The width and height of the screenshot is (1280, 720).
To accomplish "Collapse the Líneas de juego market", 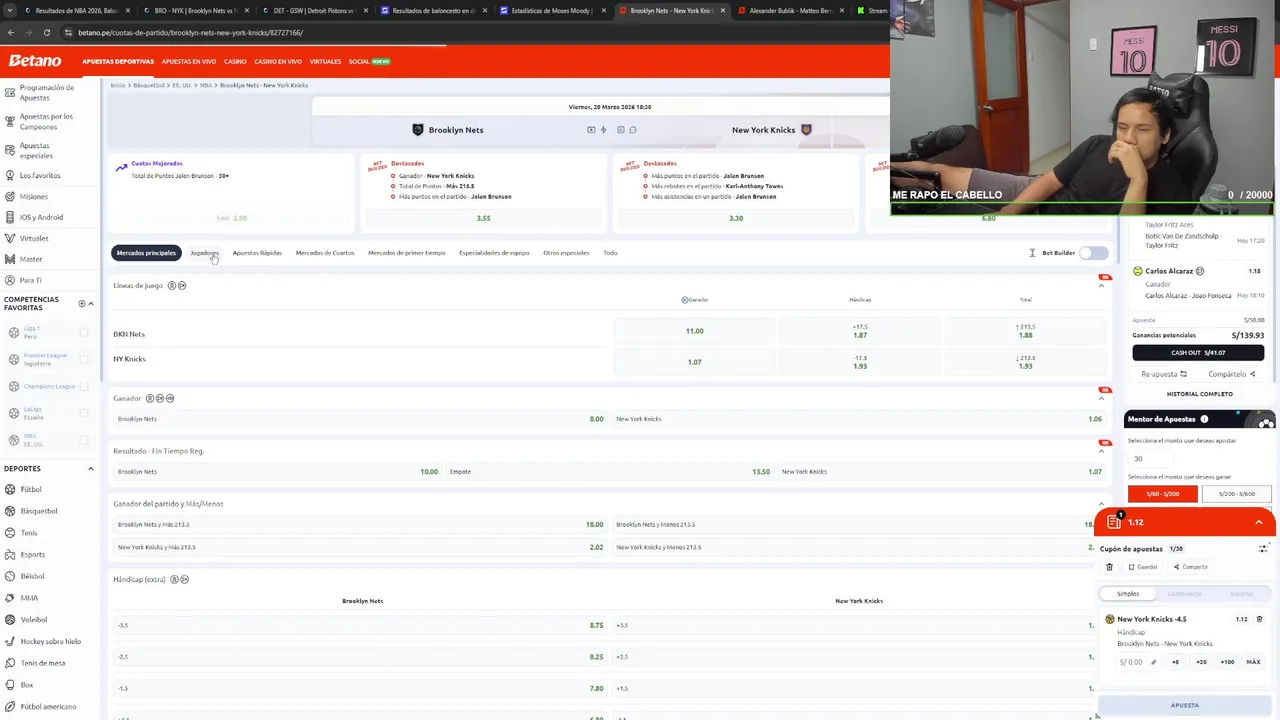I will pyautogui.click(x=1102, y=286).
